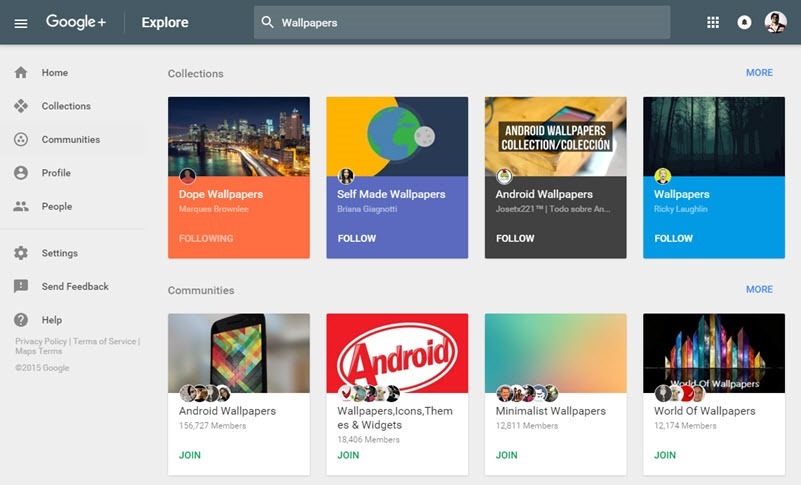Click the Send Feedback bubble icon

21,286
